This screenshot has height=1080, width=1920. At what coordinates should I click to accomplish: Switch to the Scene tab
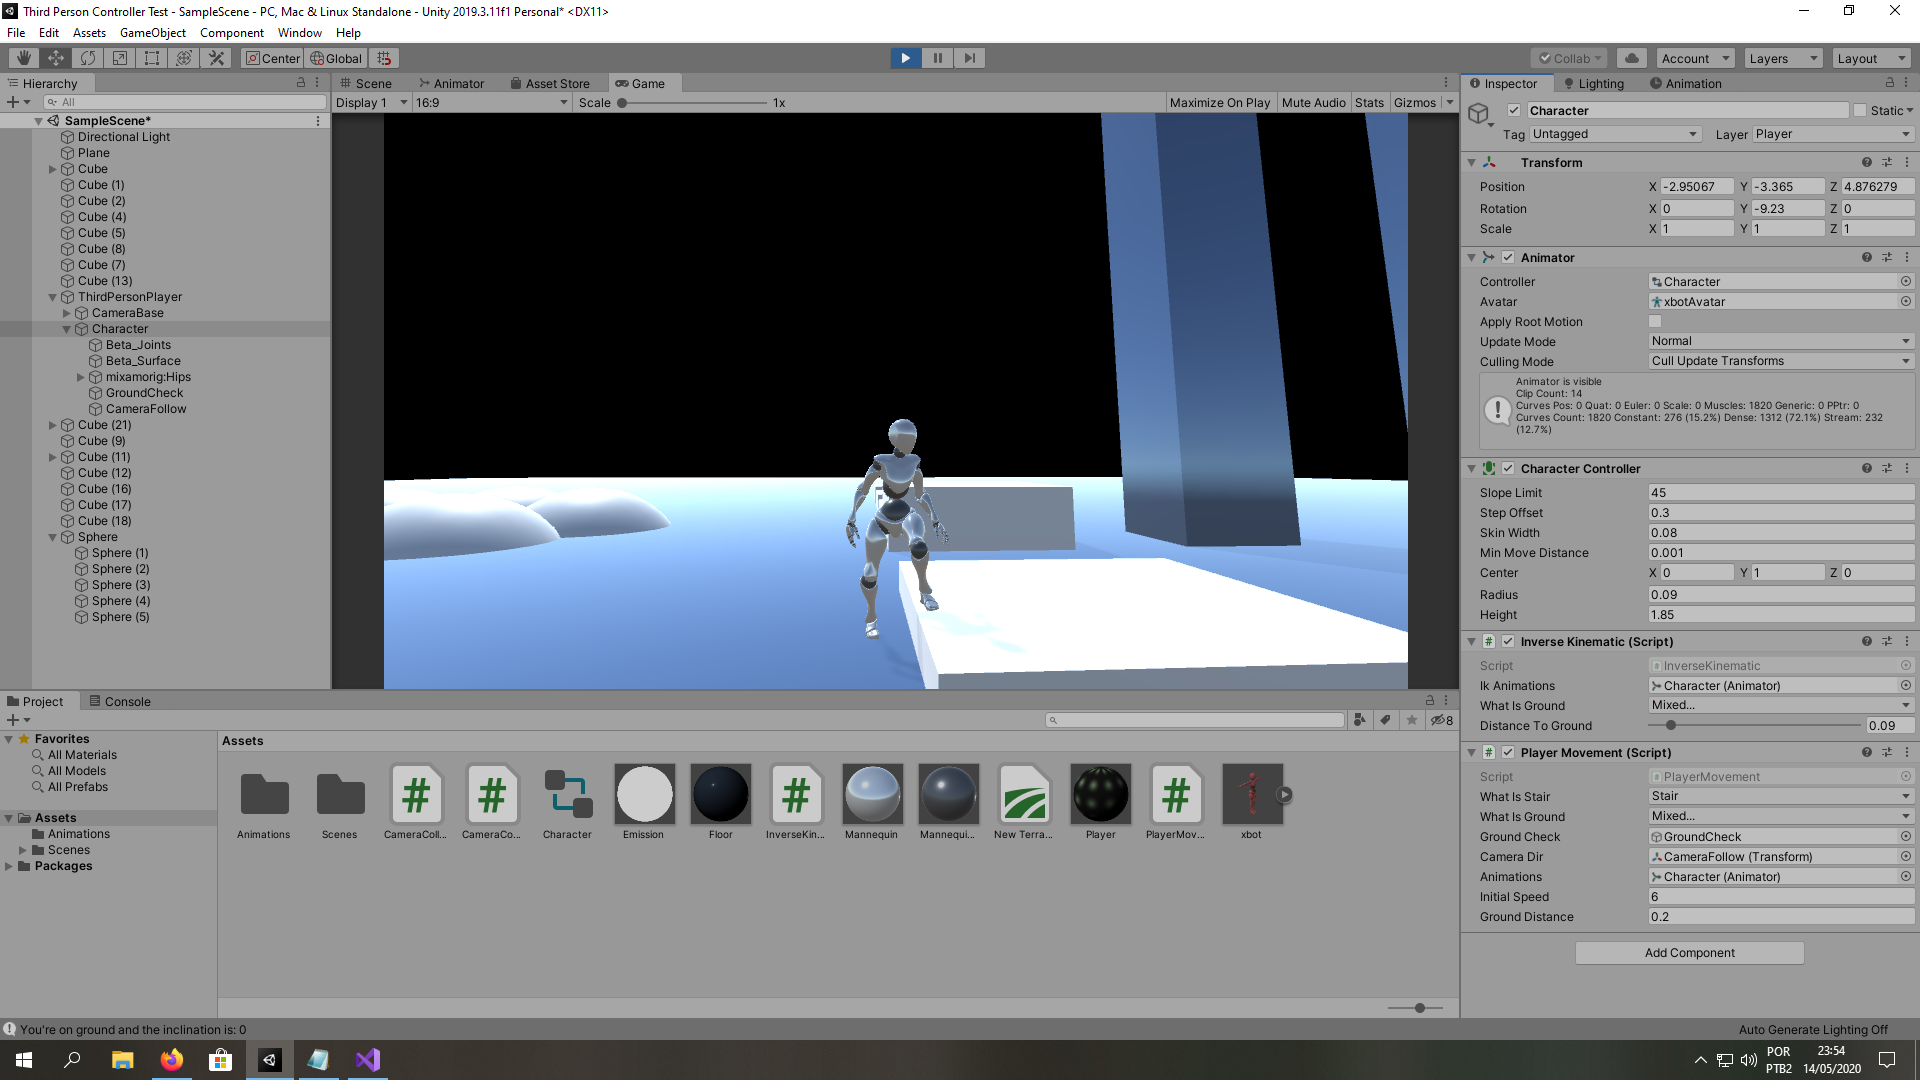(x=366, y=83)
